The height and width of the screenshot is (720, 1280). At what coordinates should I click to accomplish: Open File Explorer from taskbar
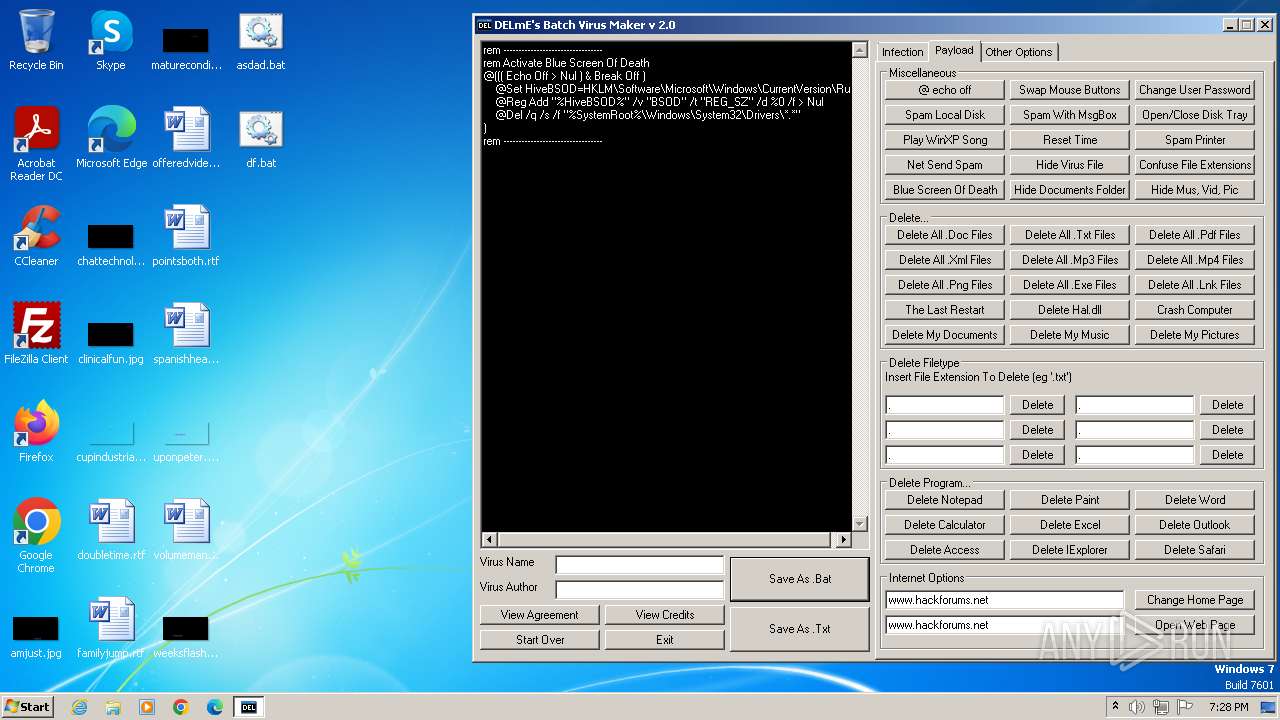tap(113, 707)
